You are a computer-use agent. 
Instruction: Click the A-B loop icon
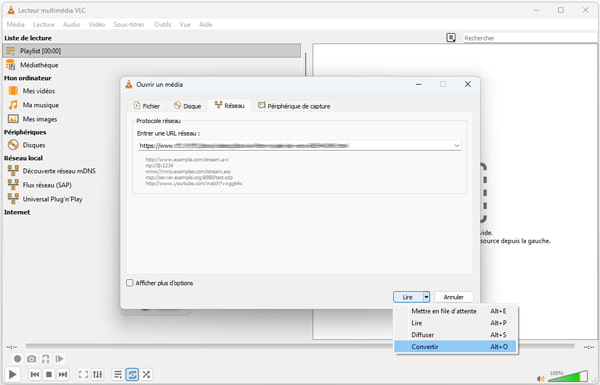(46, 359)
